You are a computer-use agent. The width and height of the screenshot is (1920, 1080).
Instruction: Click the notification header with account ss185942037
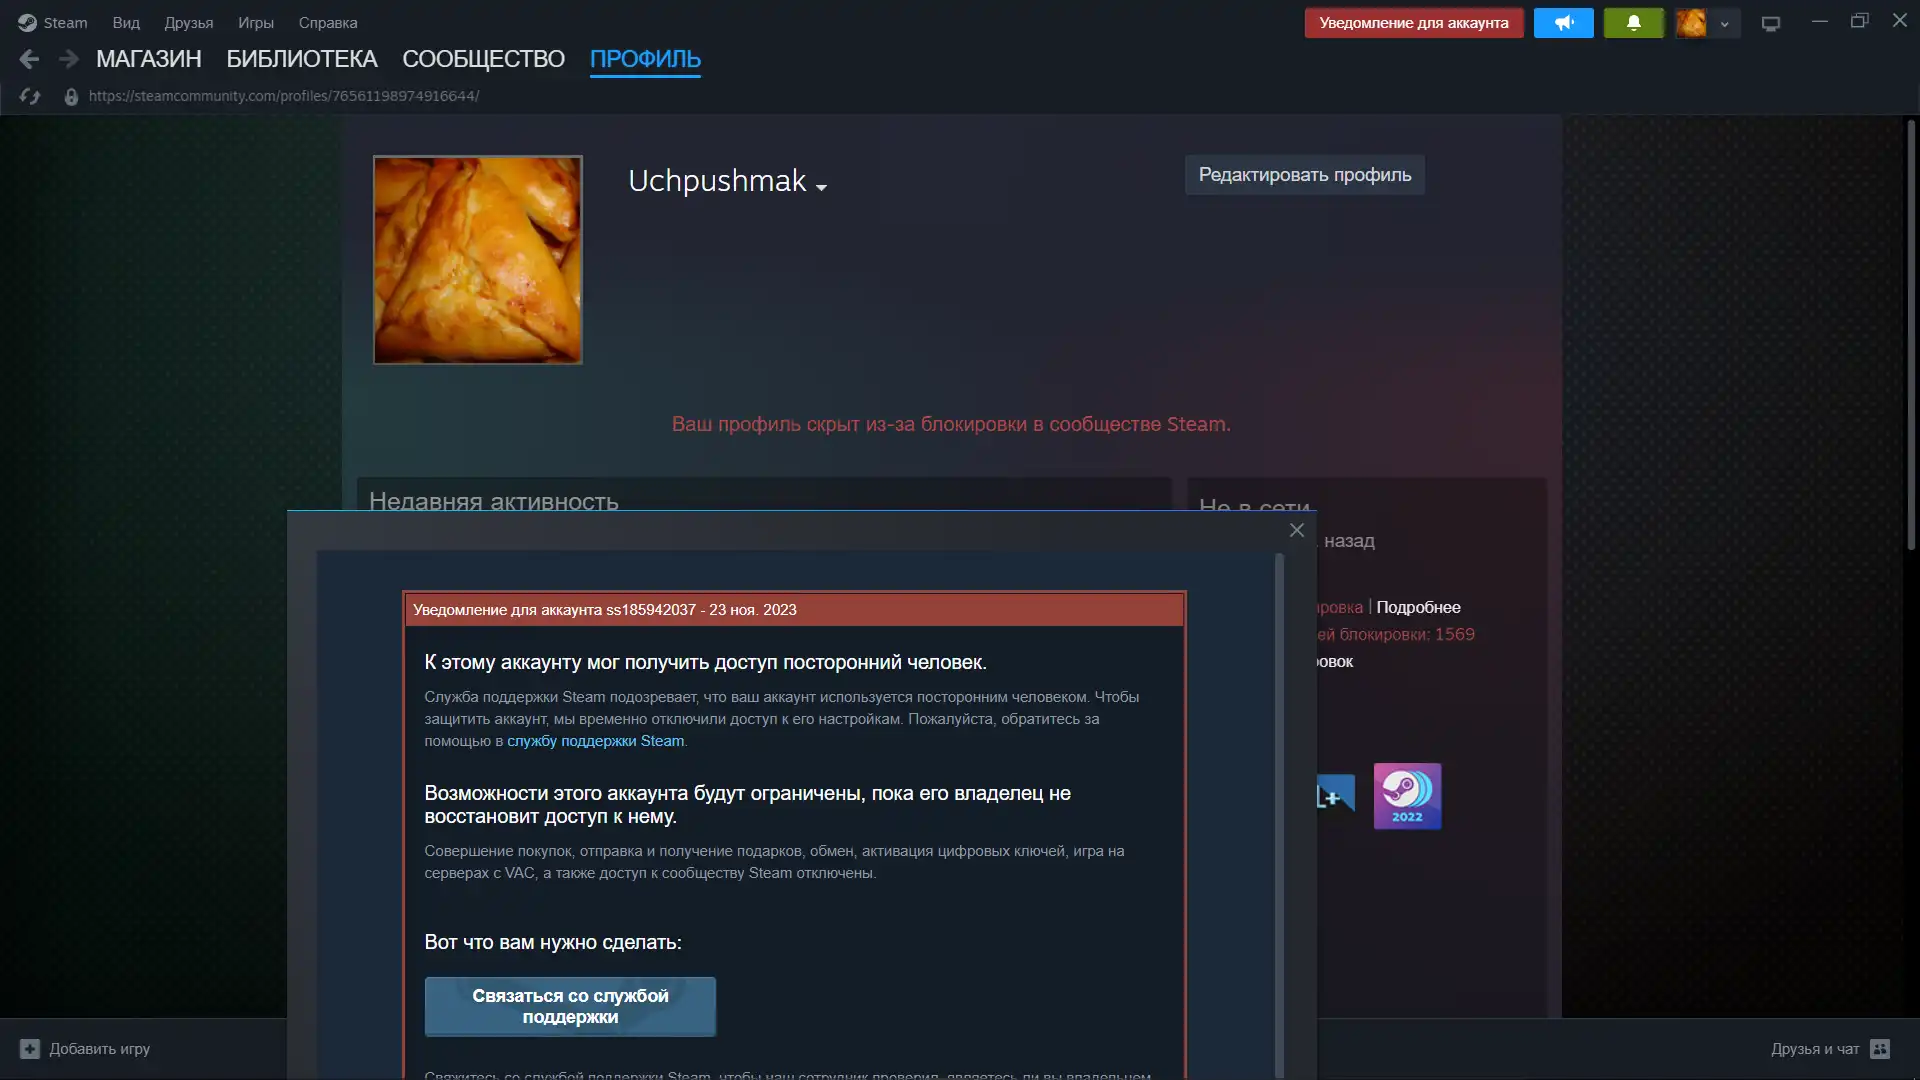pyautogui.click(x=795, y=610)
